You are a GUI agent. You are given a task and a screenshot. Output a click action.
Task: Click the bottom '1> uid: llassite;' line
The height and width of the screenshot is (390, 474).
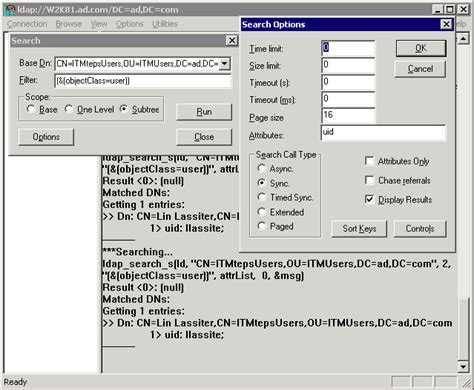(x=187, y=335)
